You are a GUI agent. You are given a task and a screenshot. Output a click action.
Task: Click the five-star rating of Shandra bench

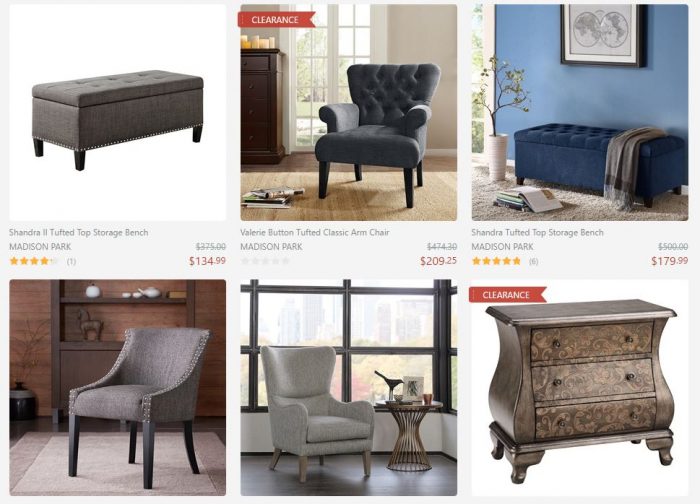(x=496, y=261)
